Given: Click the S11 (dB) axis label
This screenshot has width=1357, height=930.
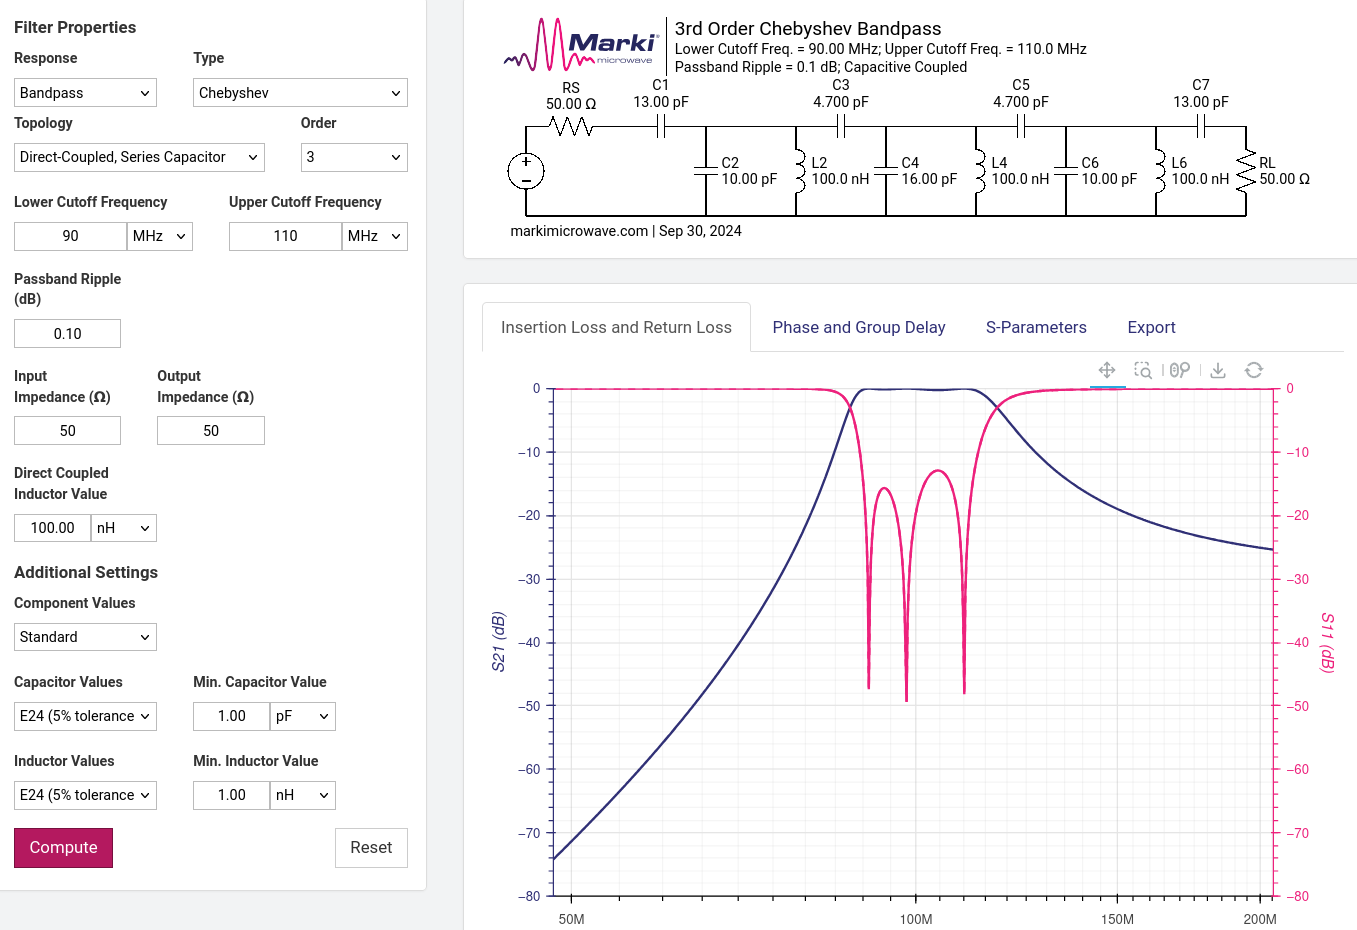Looking at the screenshot, I should (x=1327, y=642).
